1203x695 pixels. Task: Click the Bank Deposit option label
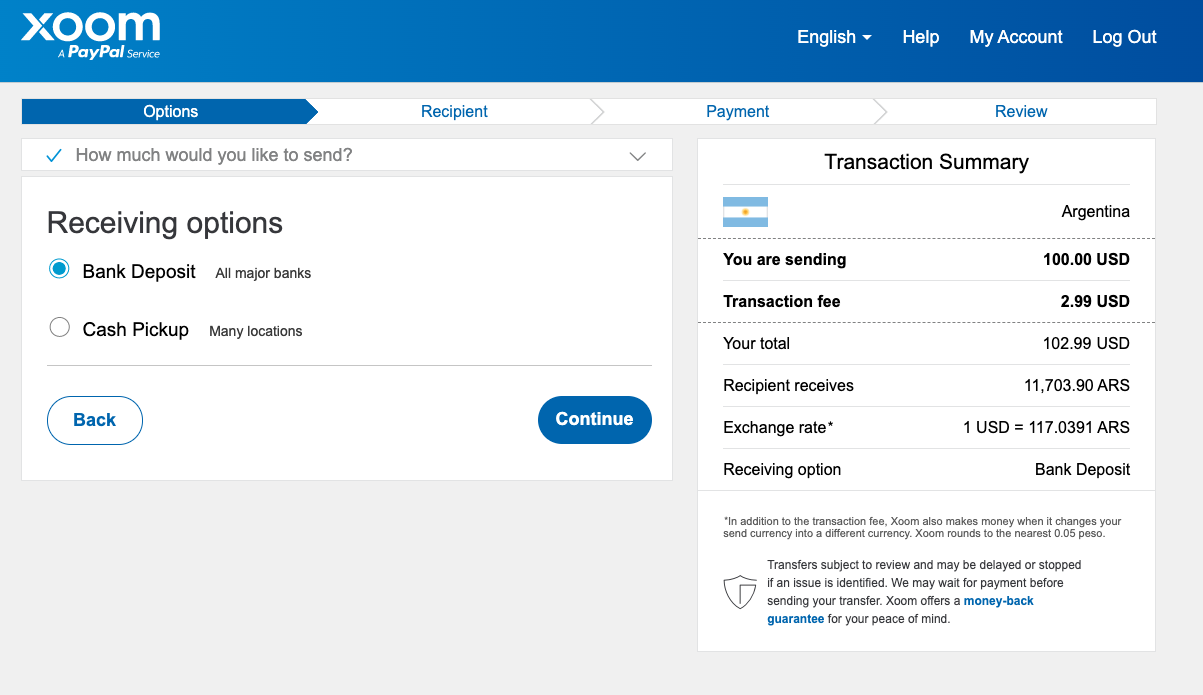pos(139,272)
